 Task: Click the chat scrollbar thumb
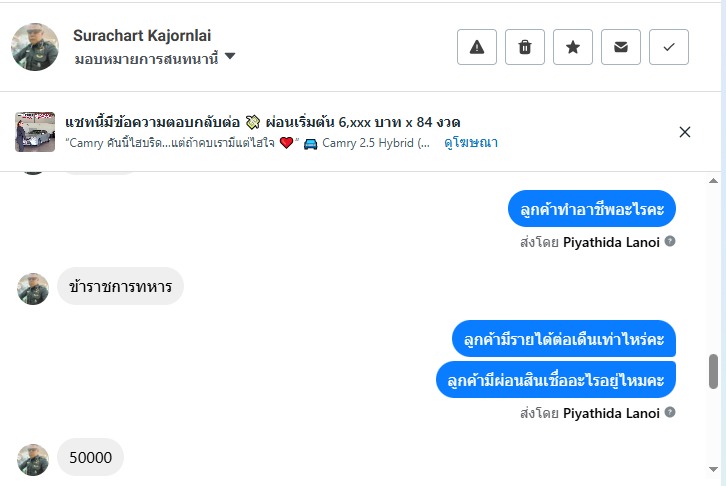pos(713,371)
